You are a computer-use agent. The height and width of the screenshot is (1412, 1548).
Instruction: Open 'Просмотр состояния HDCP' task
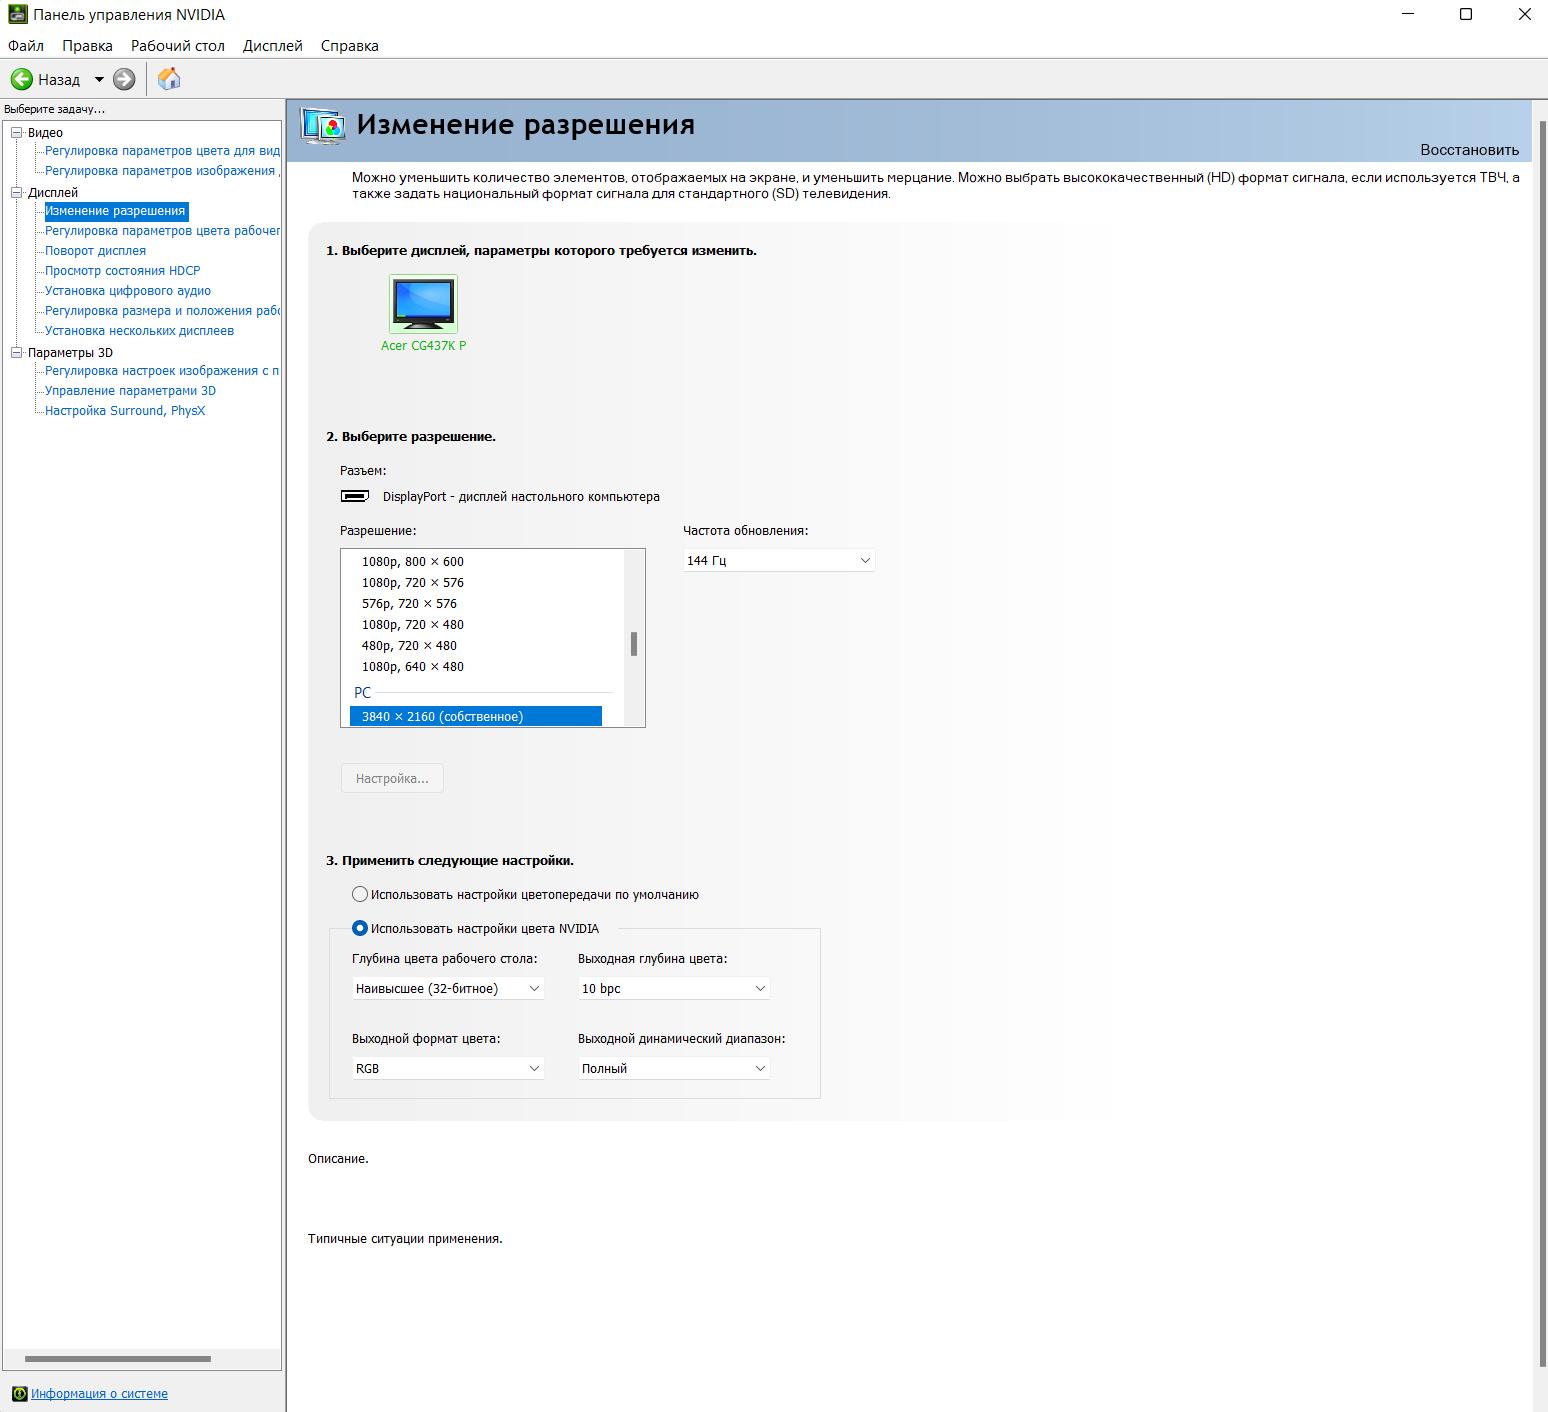pyautogui.click(x=122, y=270)
